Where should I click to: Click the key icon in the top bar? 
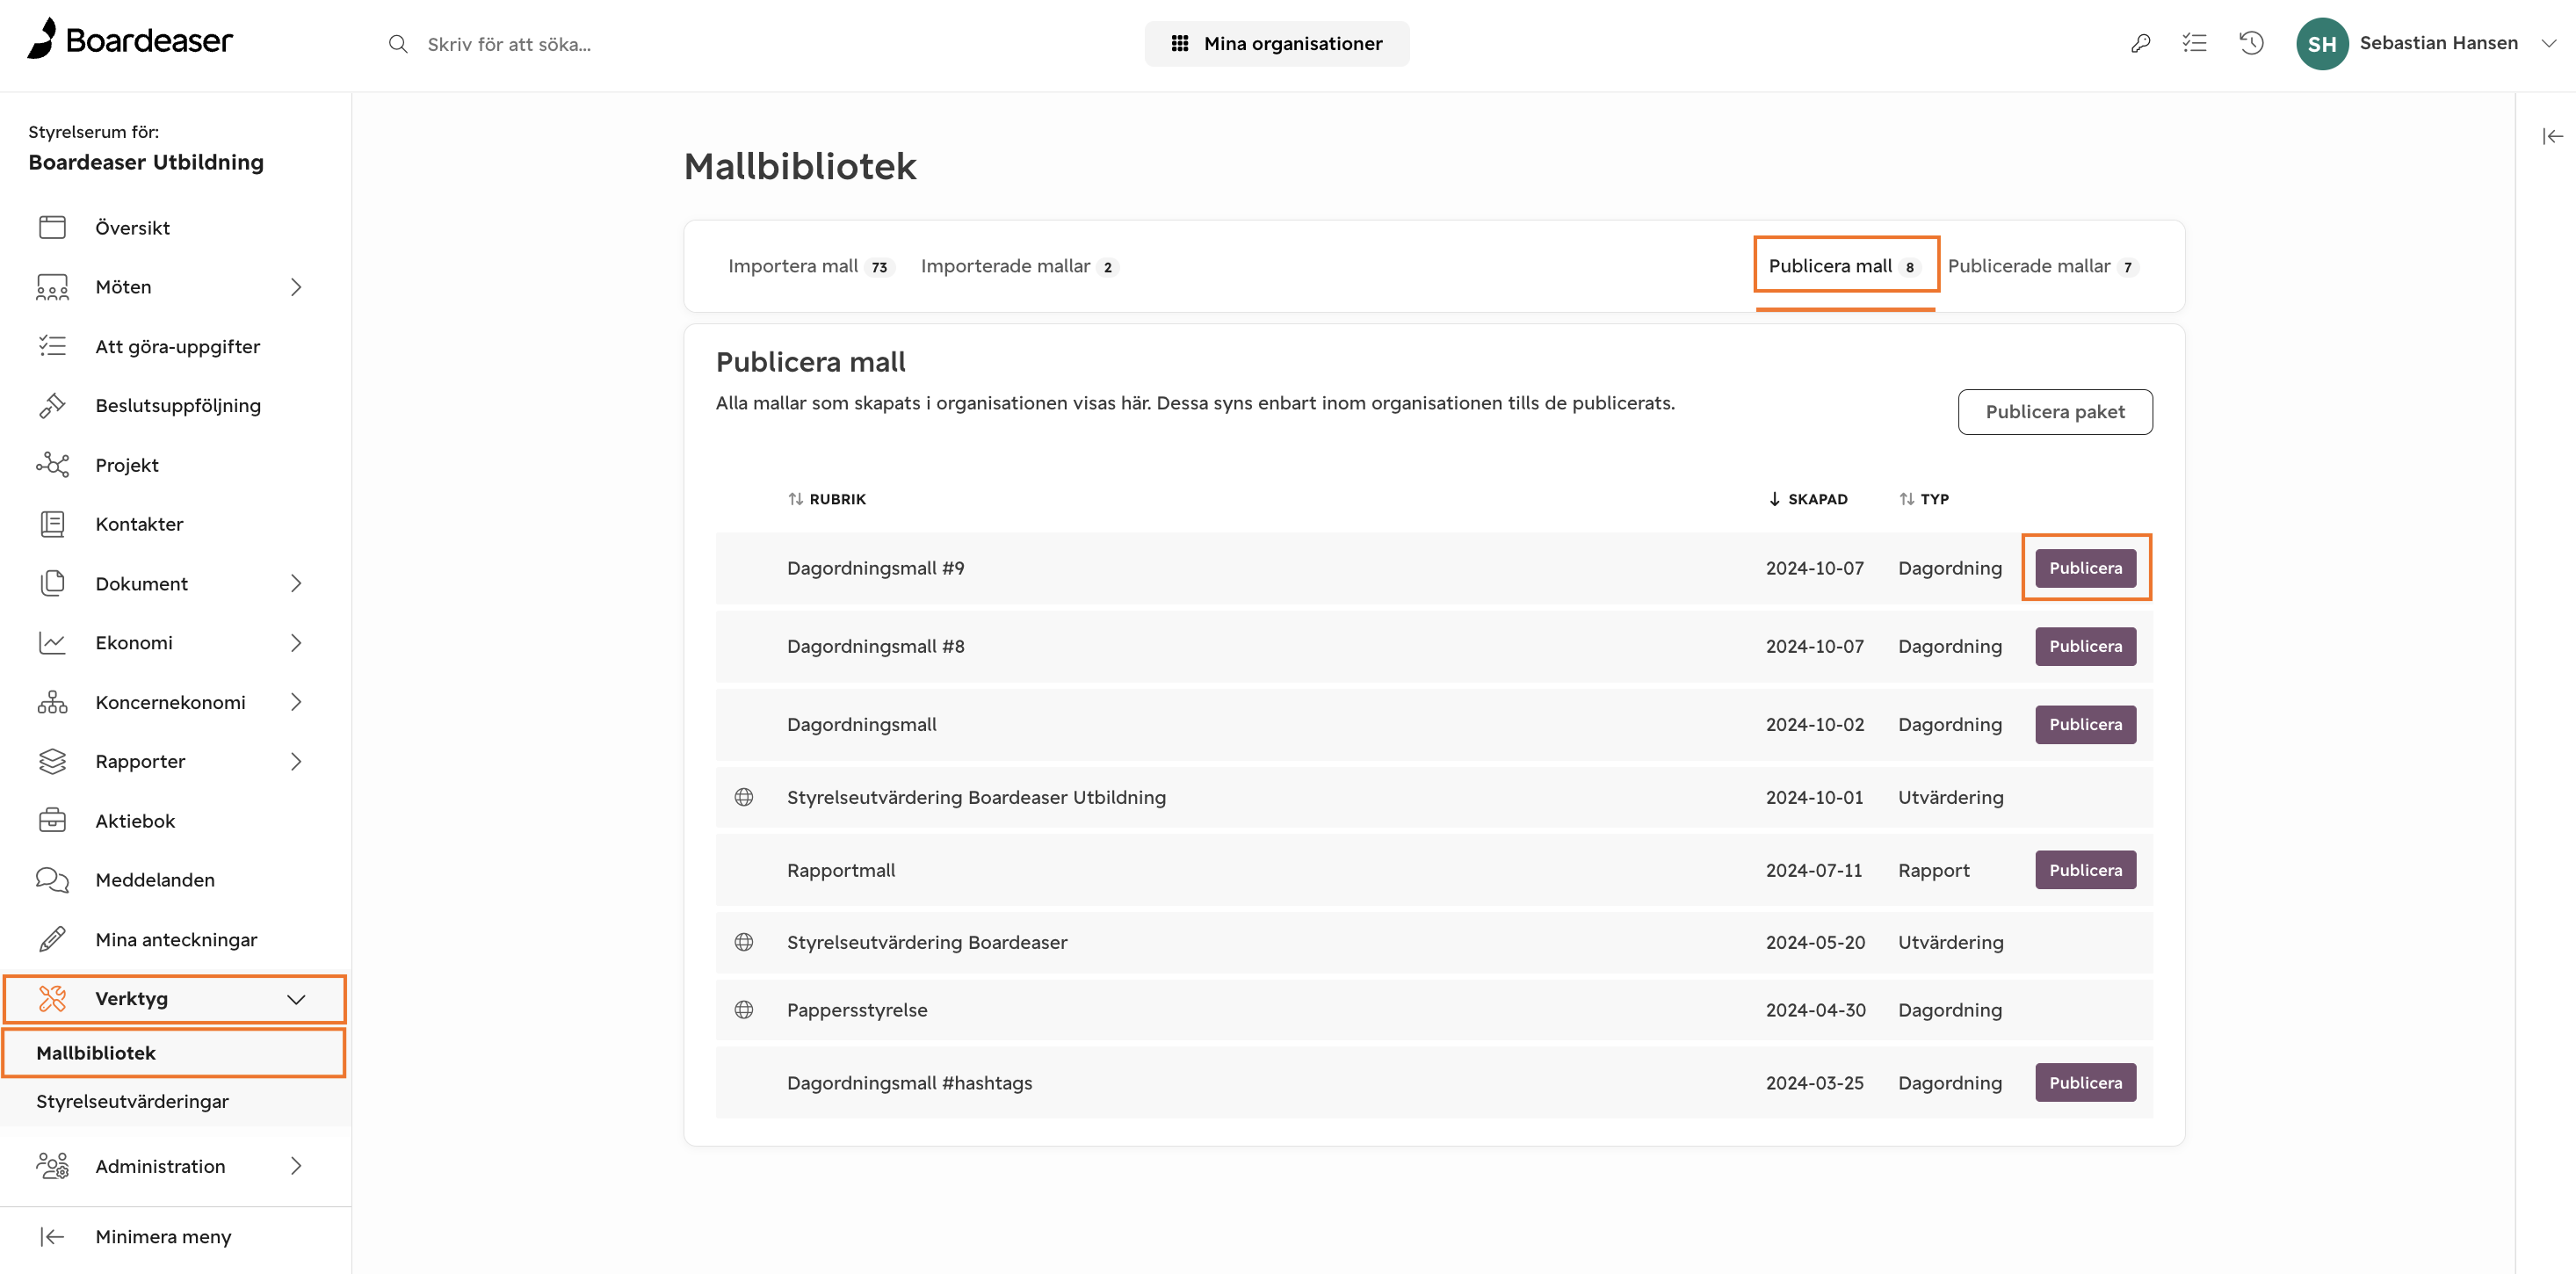2140,43
